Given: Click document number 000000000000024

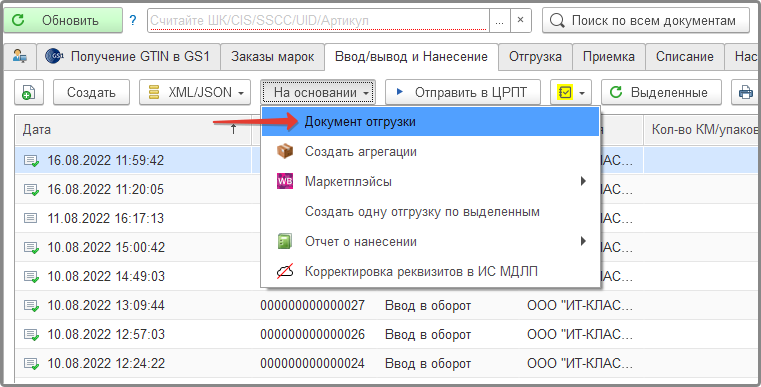Looking at the screenshot, I should click(x=313, y=364).
